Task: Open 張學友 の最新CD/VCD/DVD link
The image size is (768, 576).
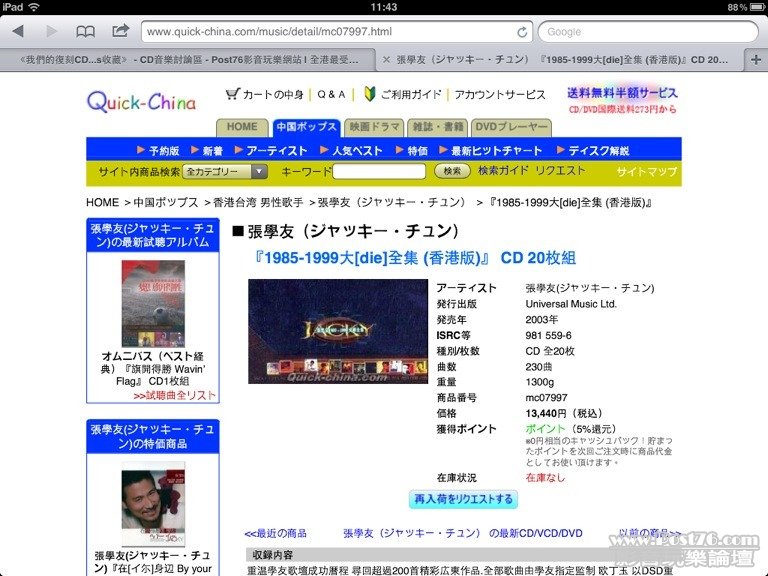Action: click(463, 533)
